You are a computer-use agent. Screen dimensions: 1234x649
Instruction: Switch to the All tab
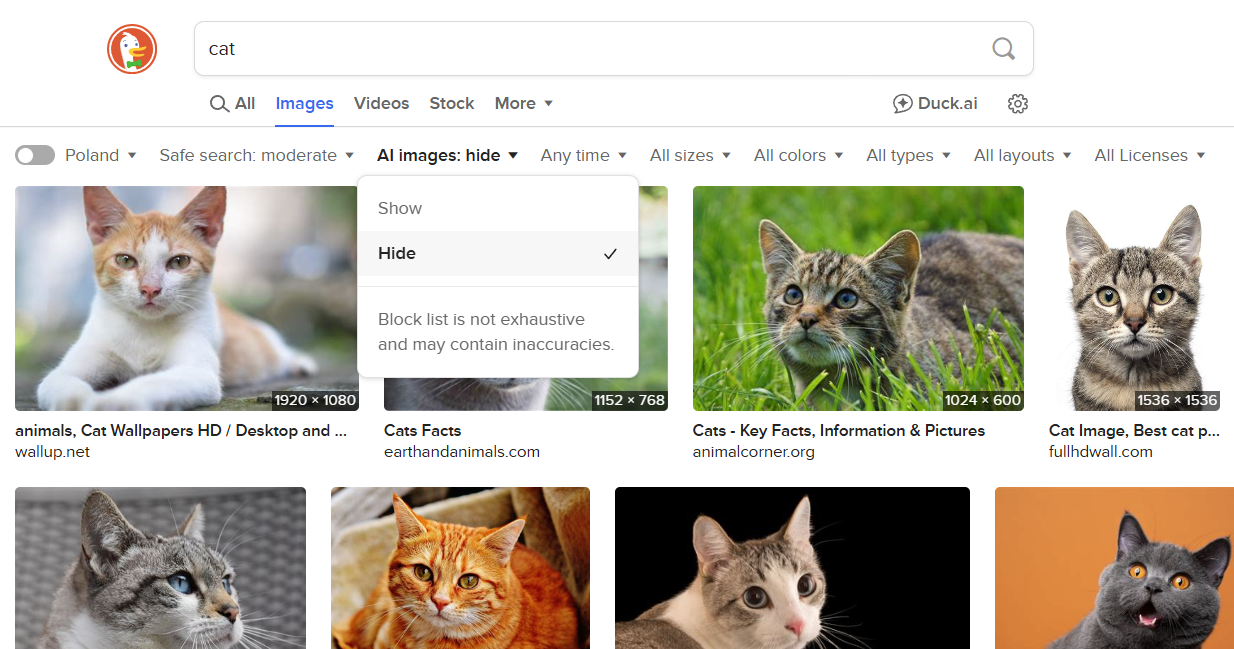[232, 103]
